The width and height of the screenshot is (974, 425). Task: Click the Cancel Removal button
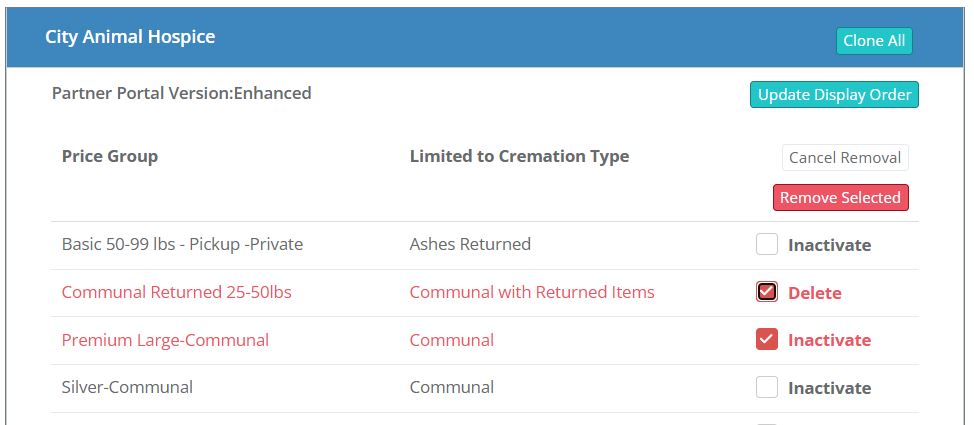[845, 158]
